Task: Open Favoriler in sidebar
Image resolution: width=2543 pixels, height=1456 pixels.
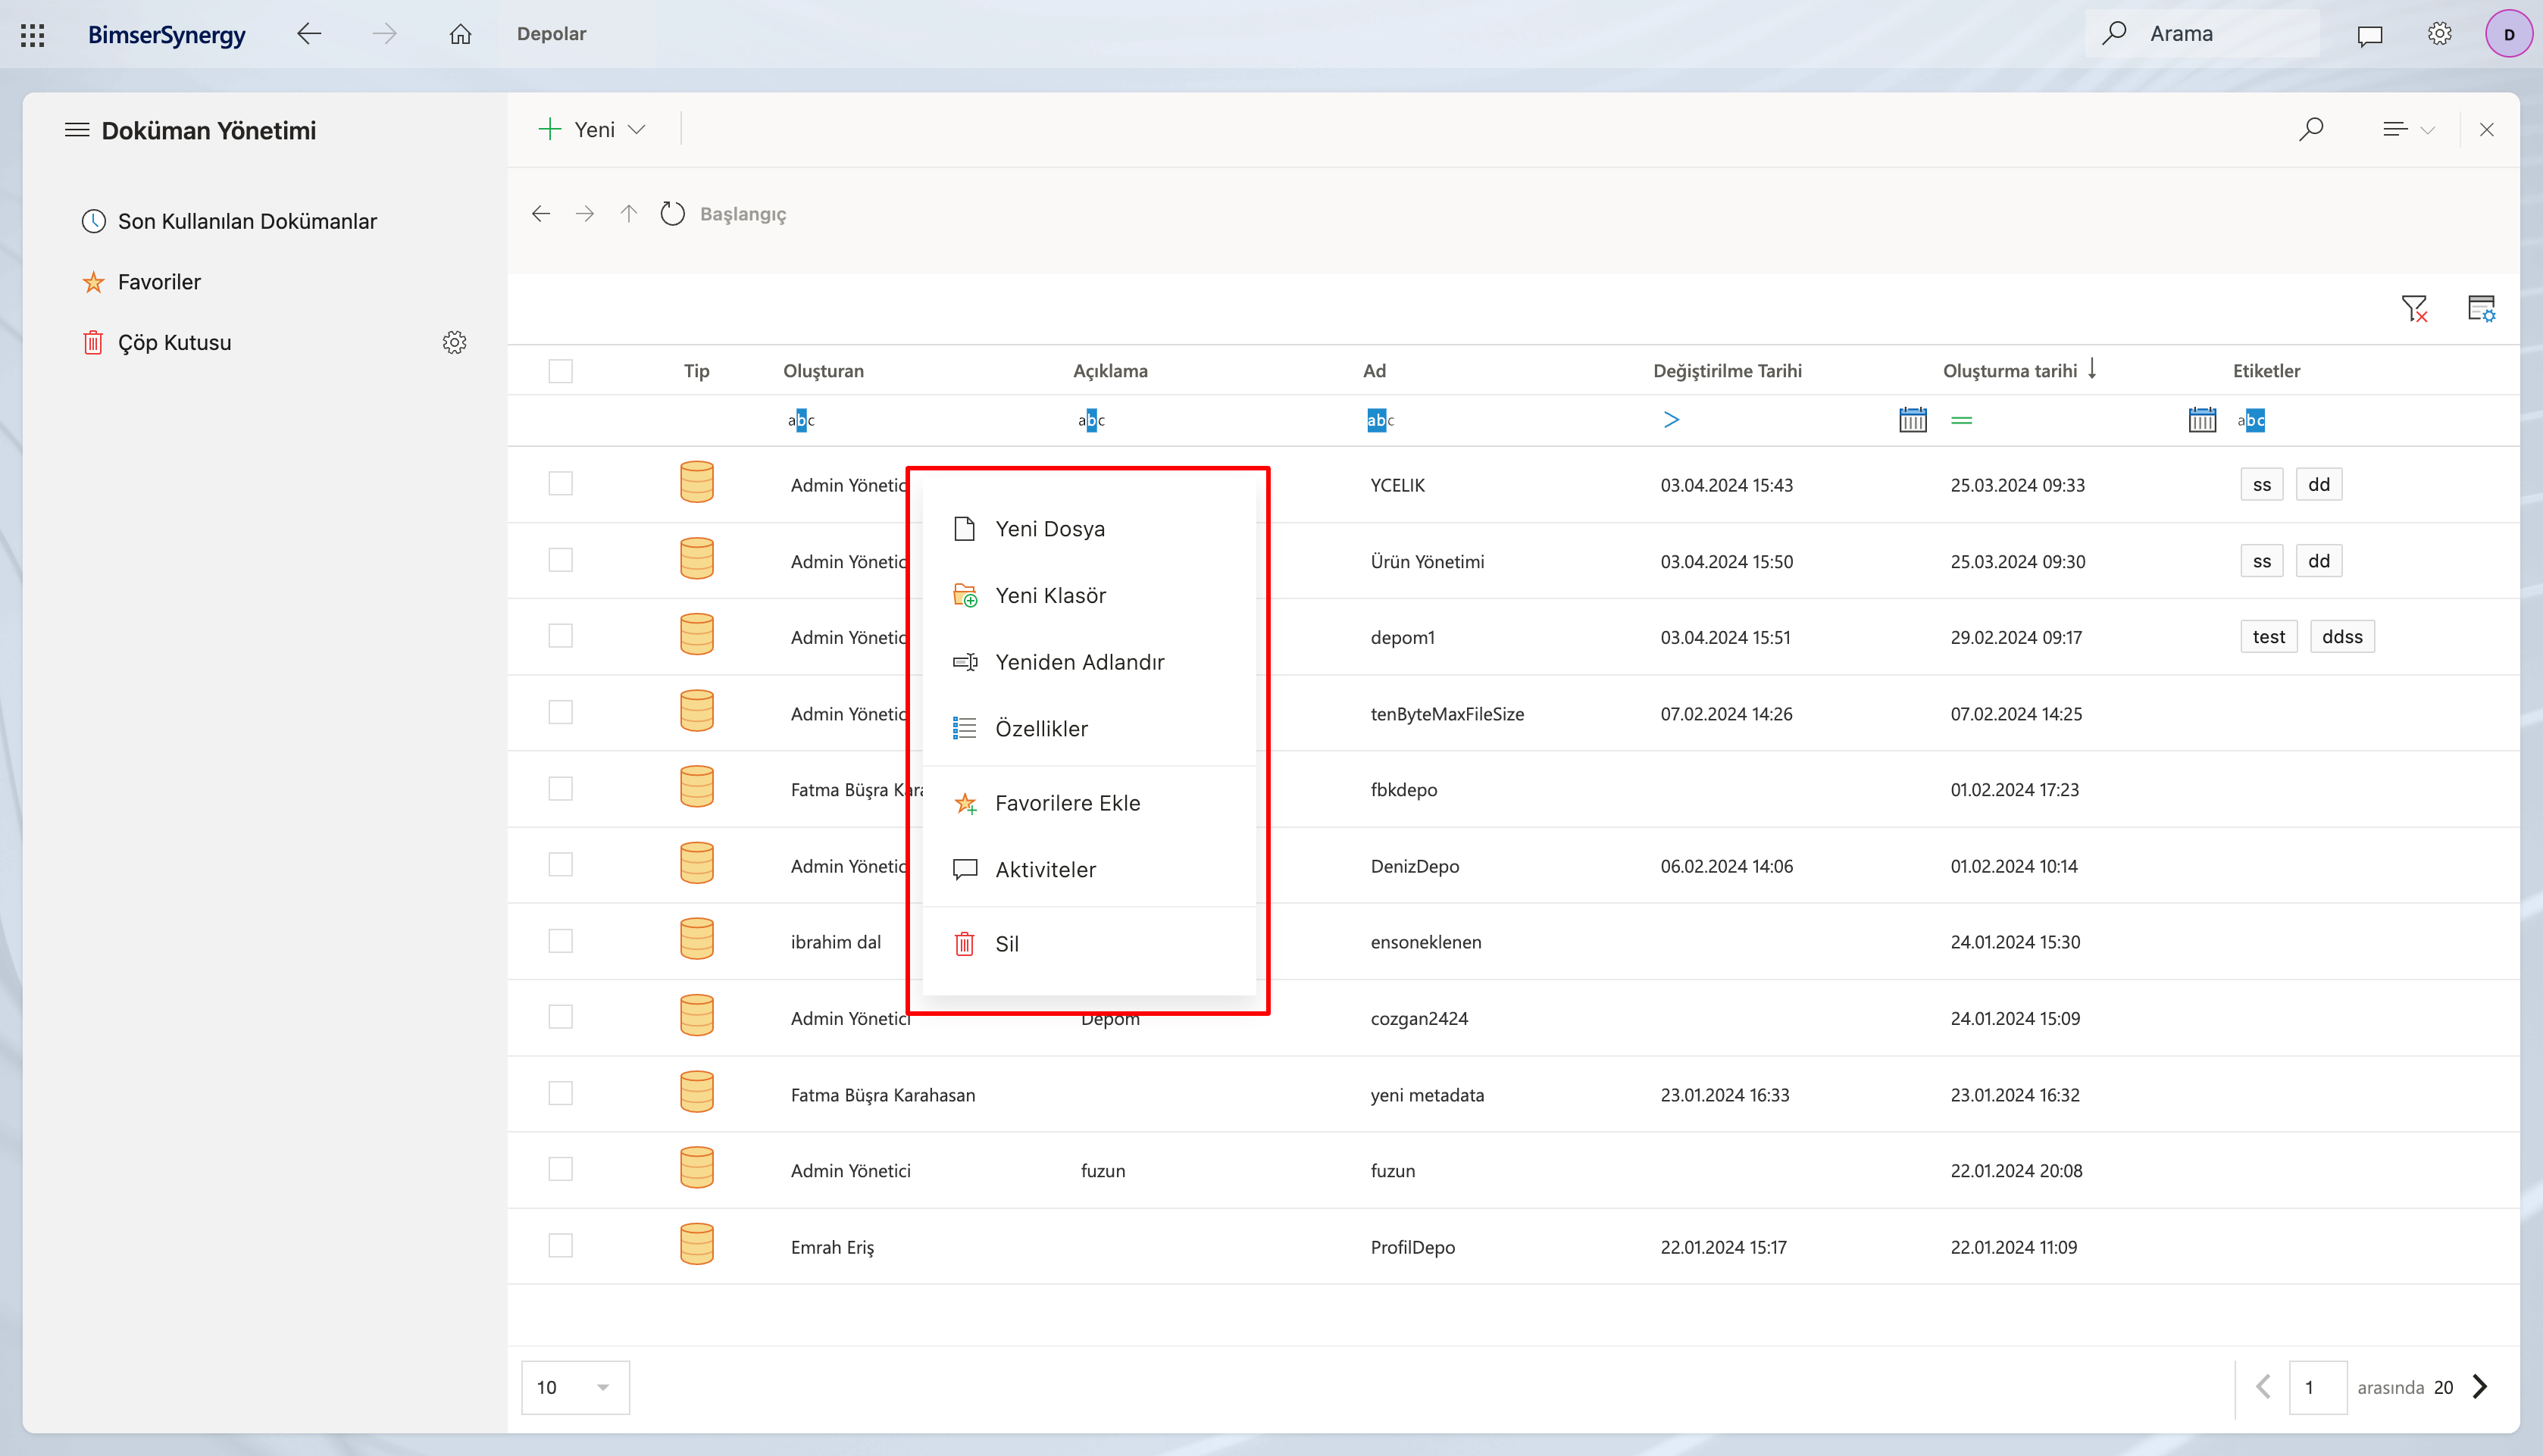Action: 141,282
